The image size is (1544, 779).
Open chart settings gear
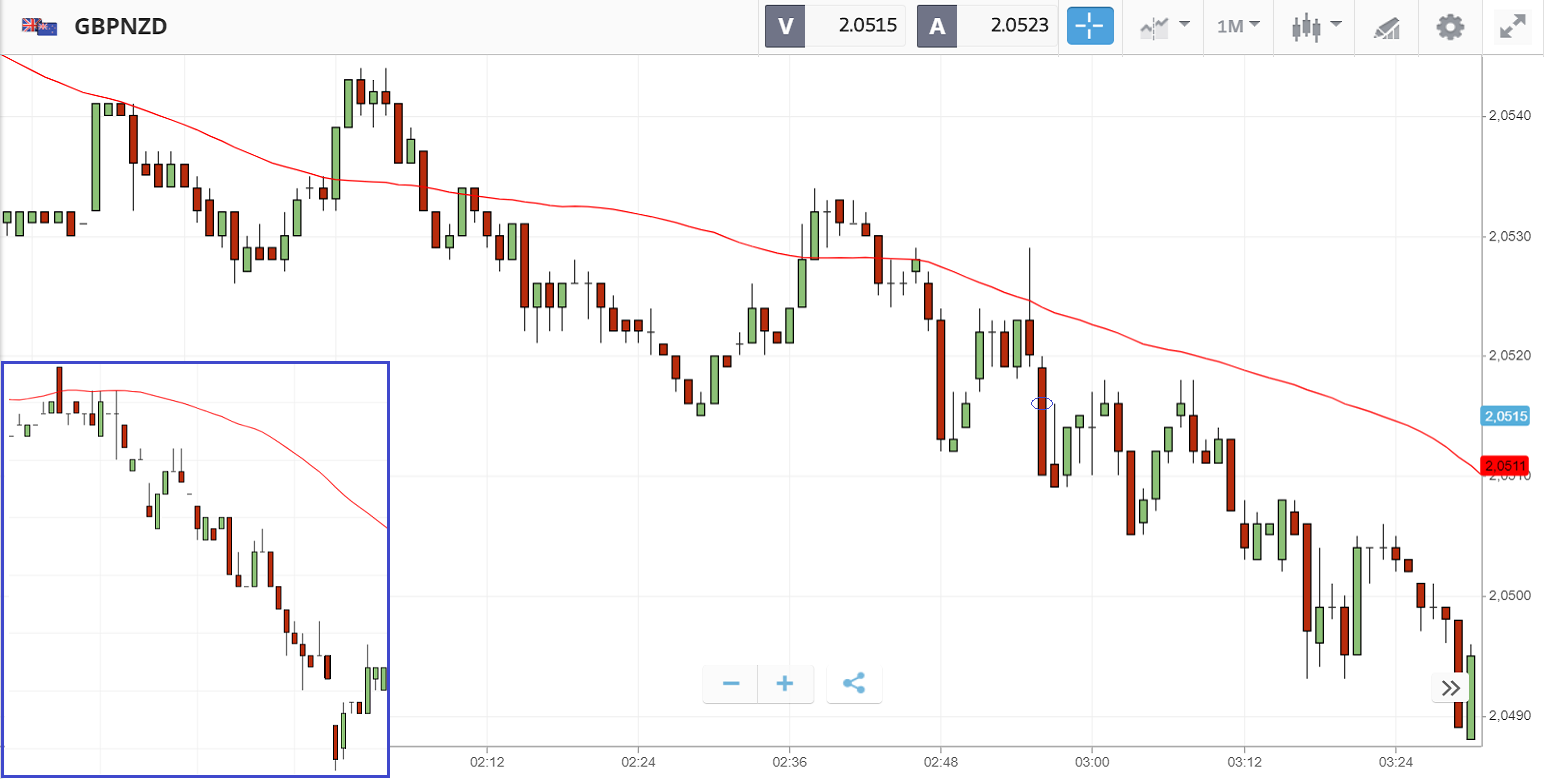(x=1450, y=26)
